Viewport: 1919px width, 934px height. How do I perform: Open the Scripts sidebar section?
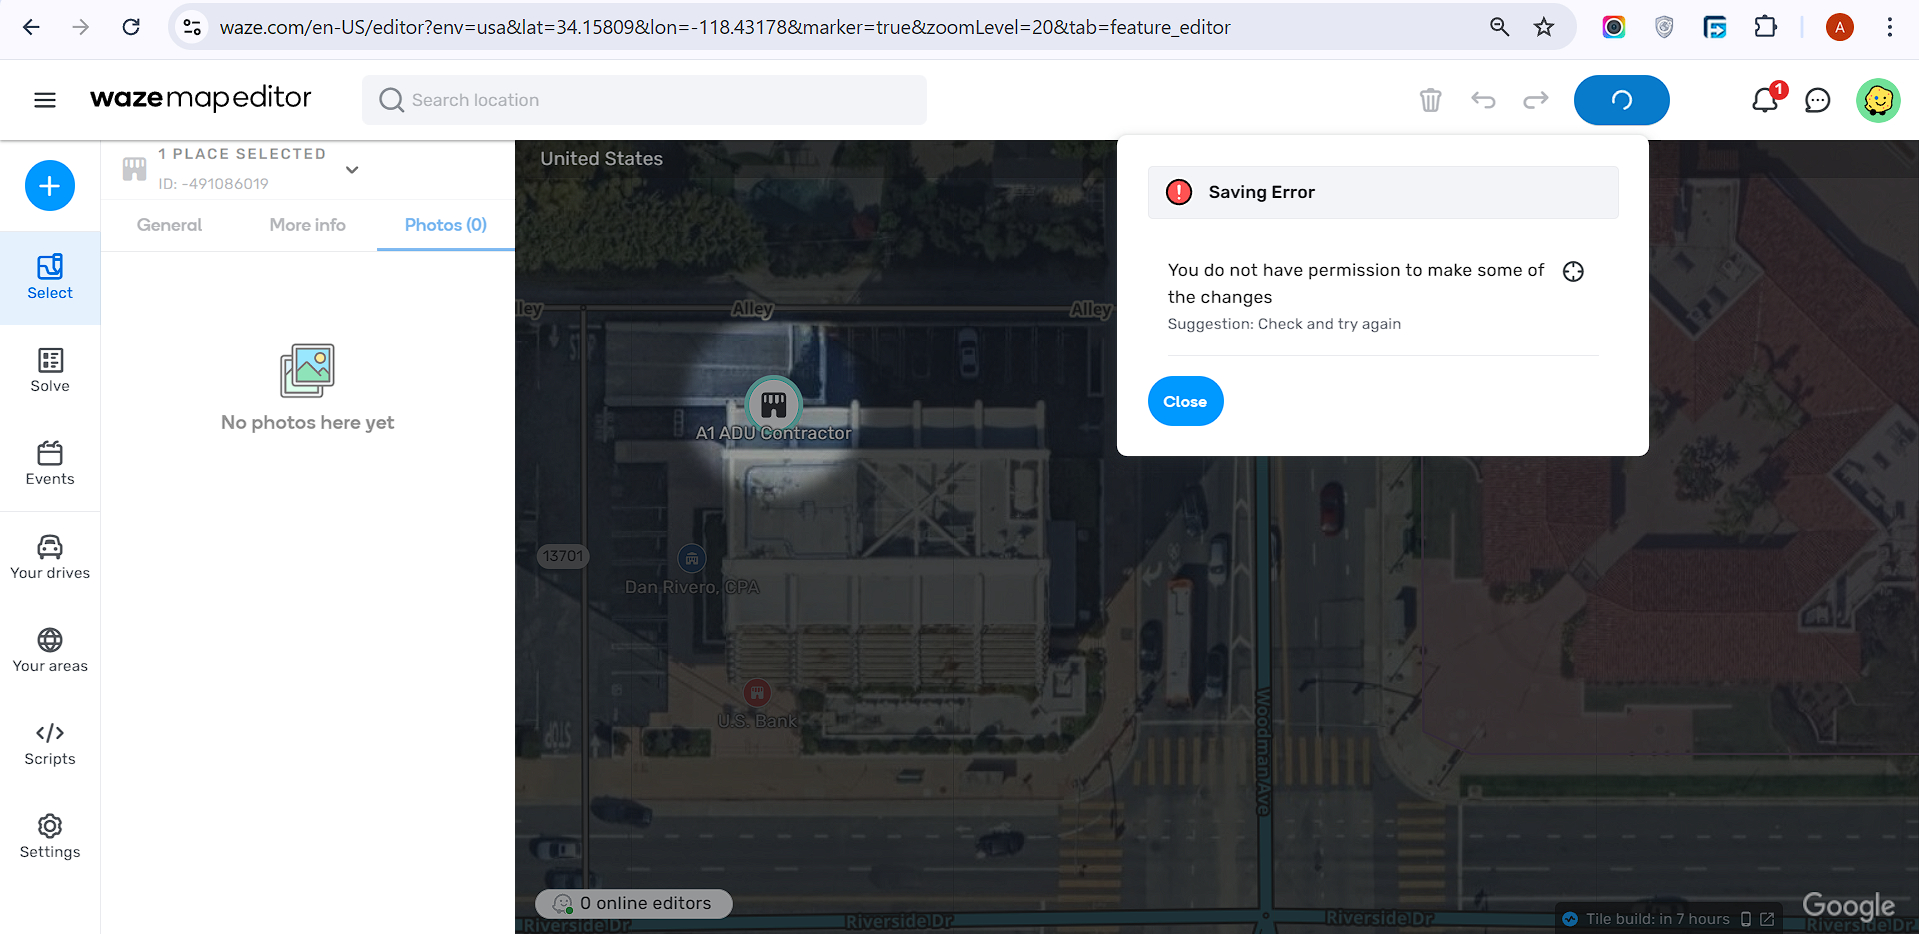click(50, 743)
